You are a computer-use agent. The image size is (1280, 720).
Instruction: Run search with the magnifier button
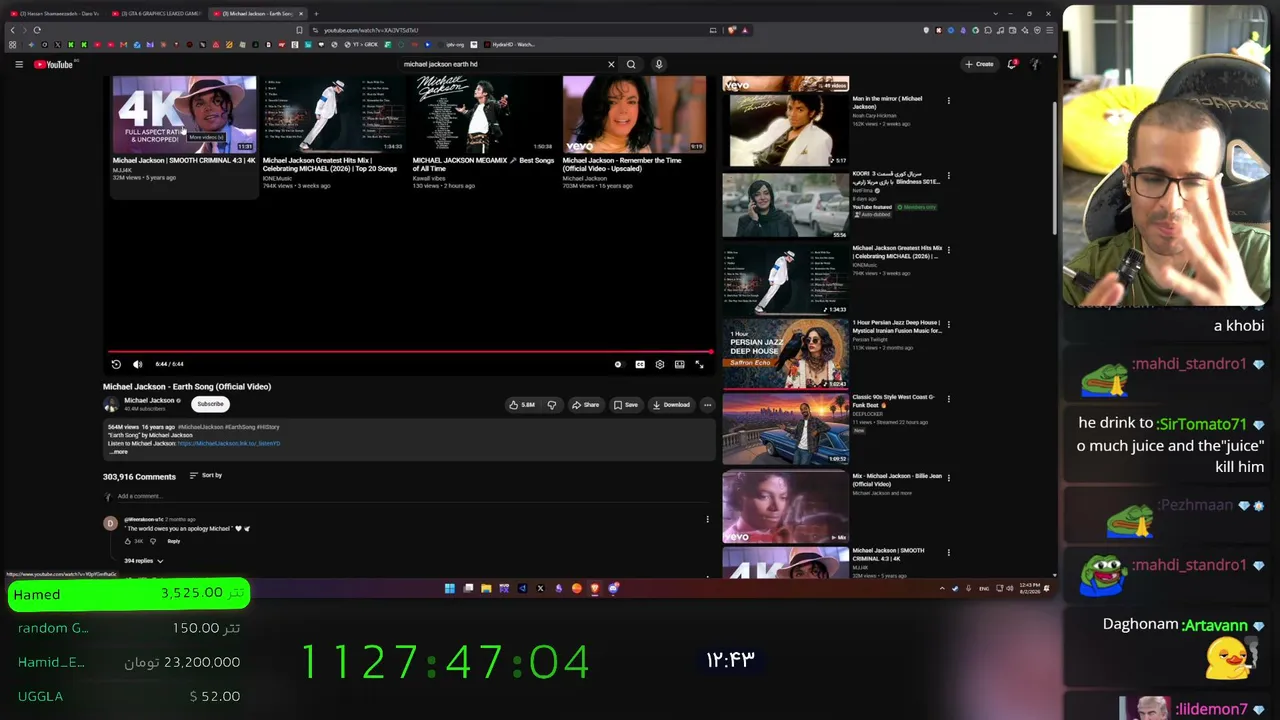(x=631, y=64)
